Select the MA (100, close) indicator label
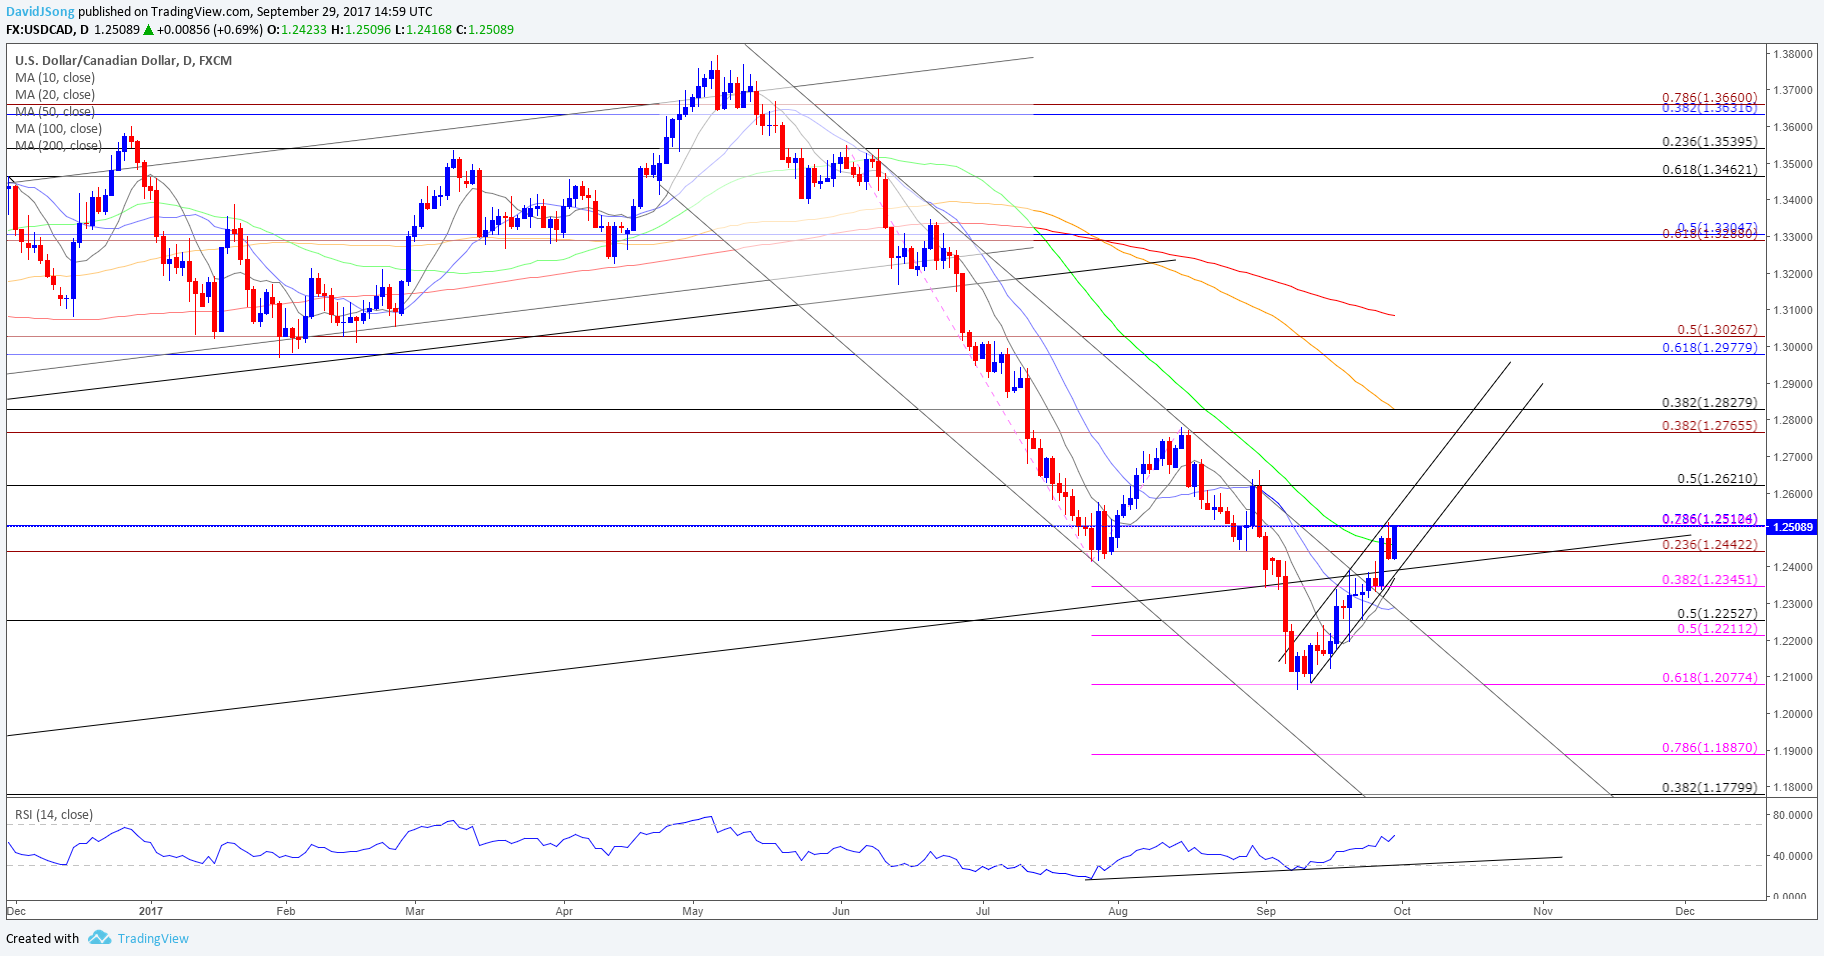Image resolution: width=1824 pixels, height=956 pixels. coord(58,129)
